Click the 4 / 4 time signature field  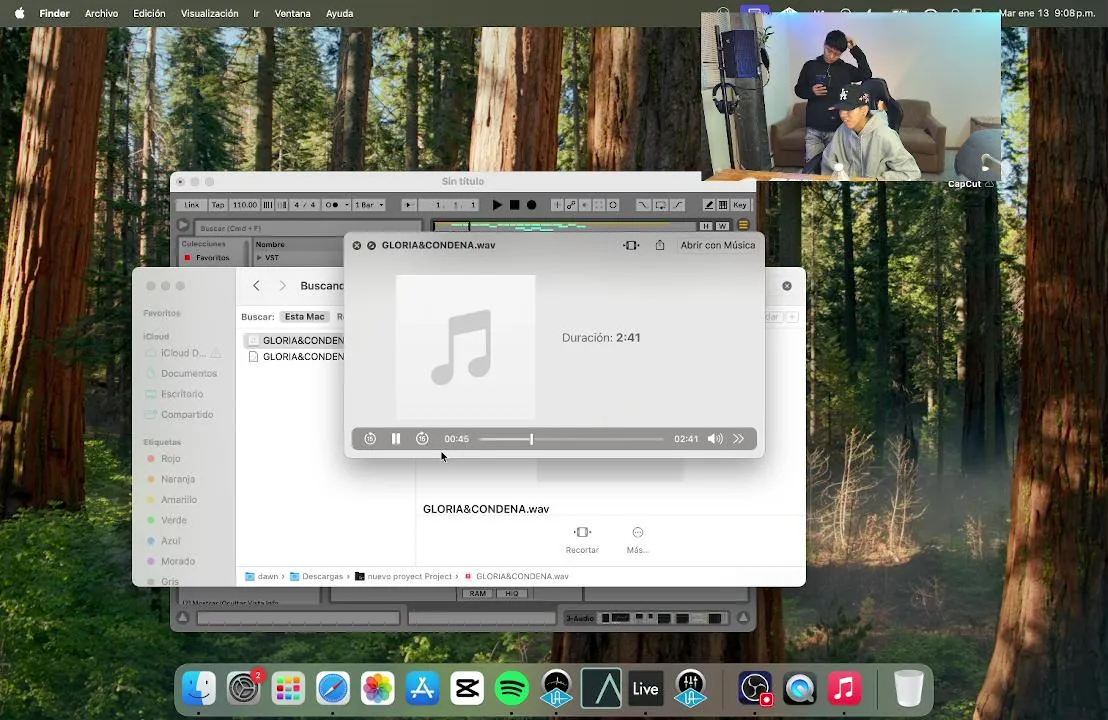[305, 205]
